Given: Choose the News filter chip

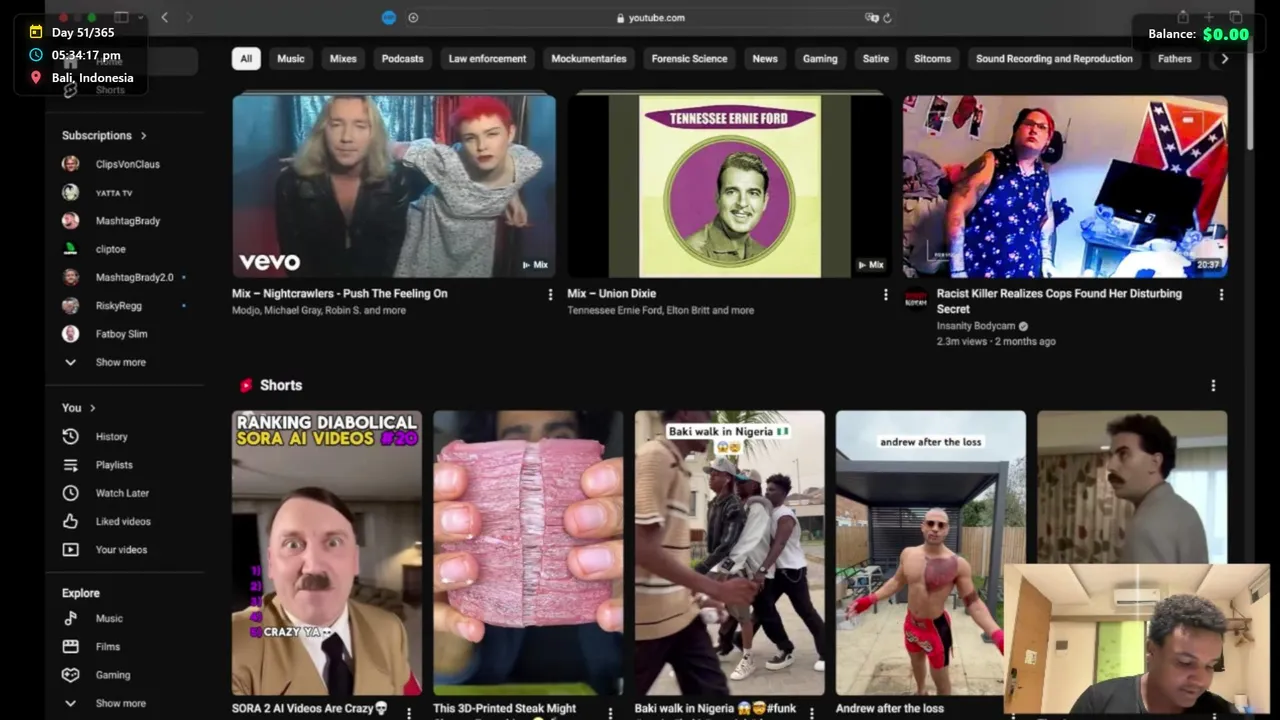Looking at the screenshot, I should click(x=765, y=59).
